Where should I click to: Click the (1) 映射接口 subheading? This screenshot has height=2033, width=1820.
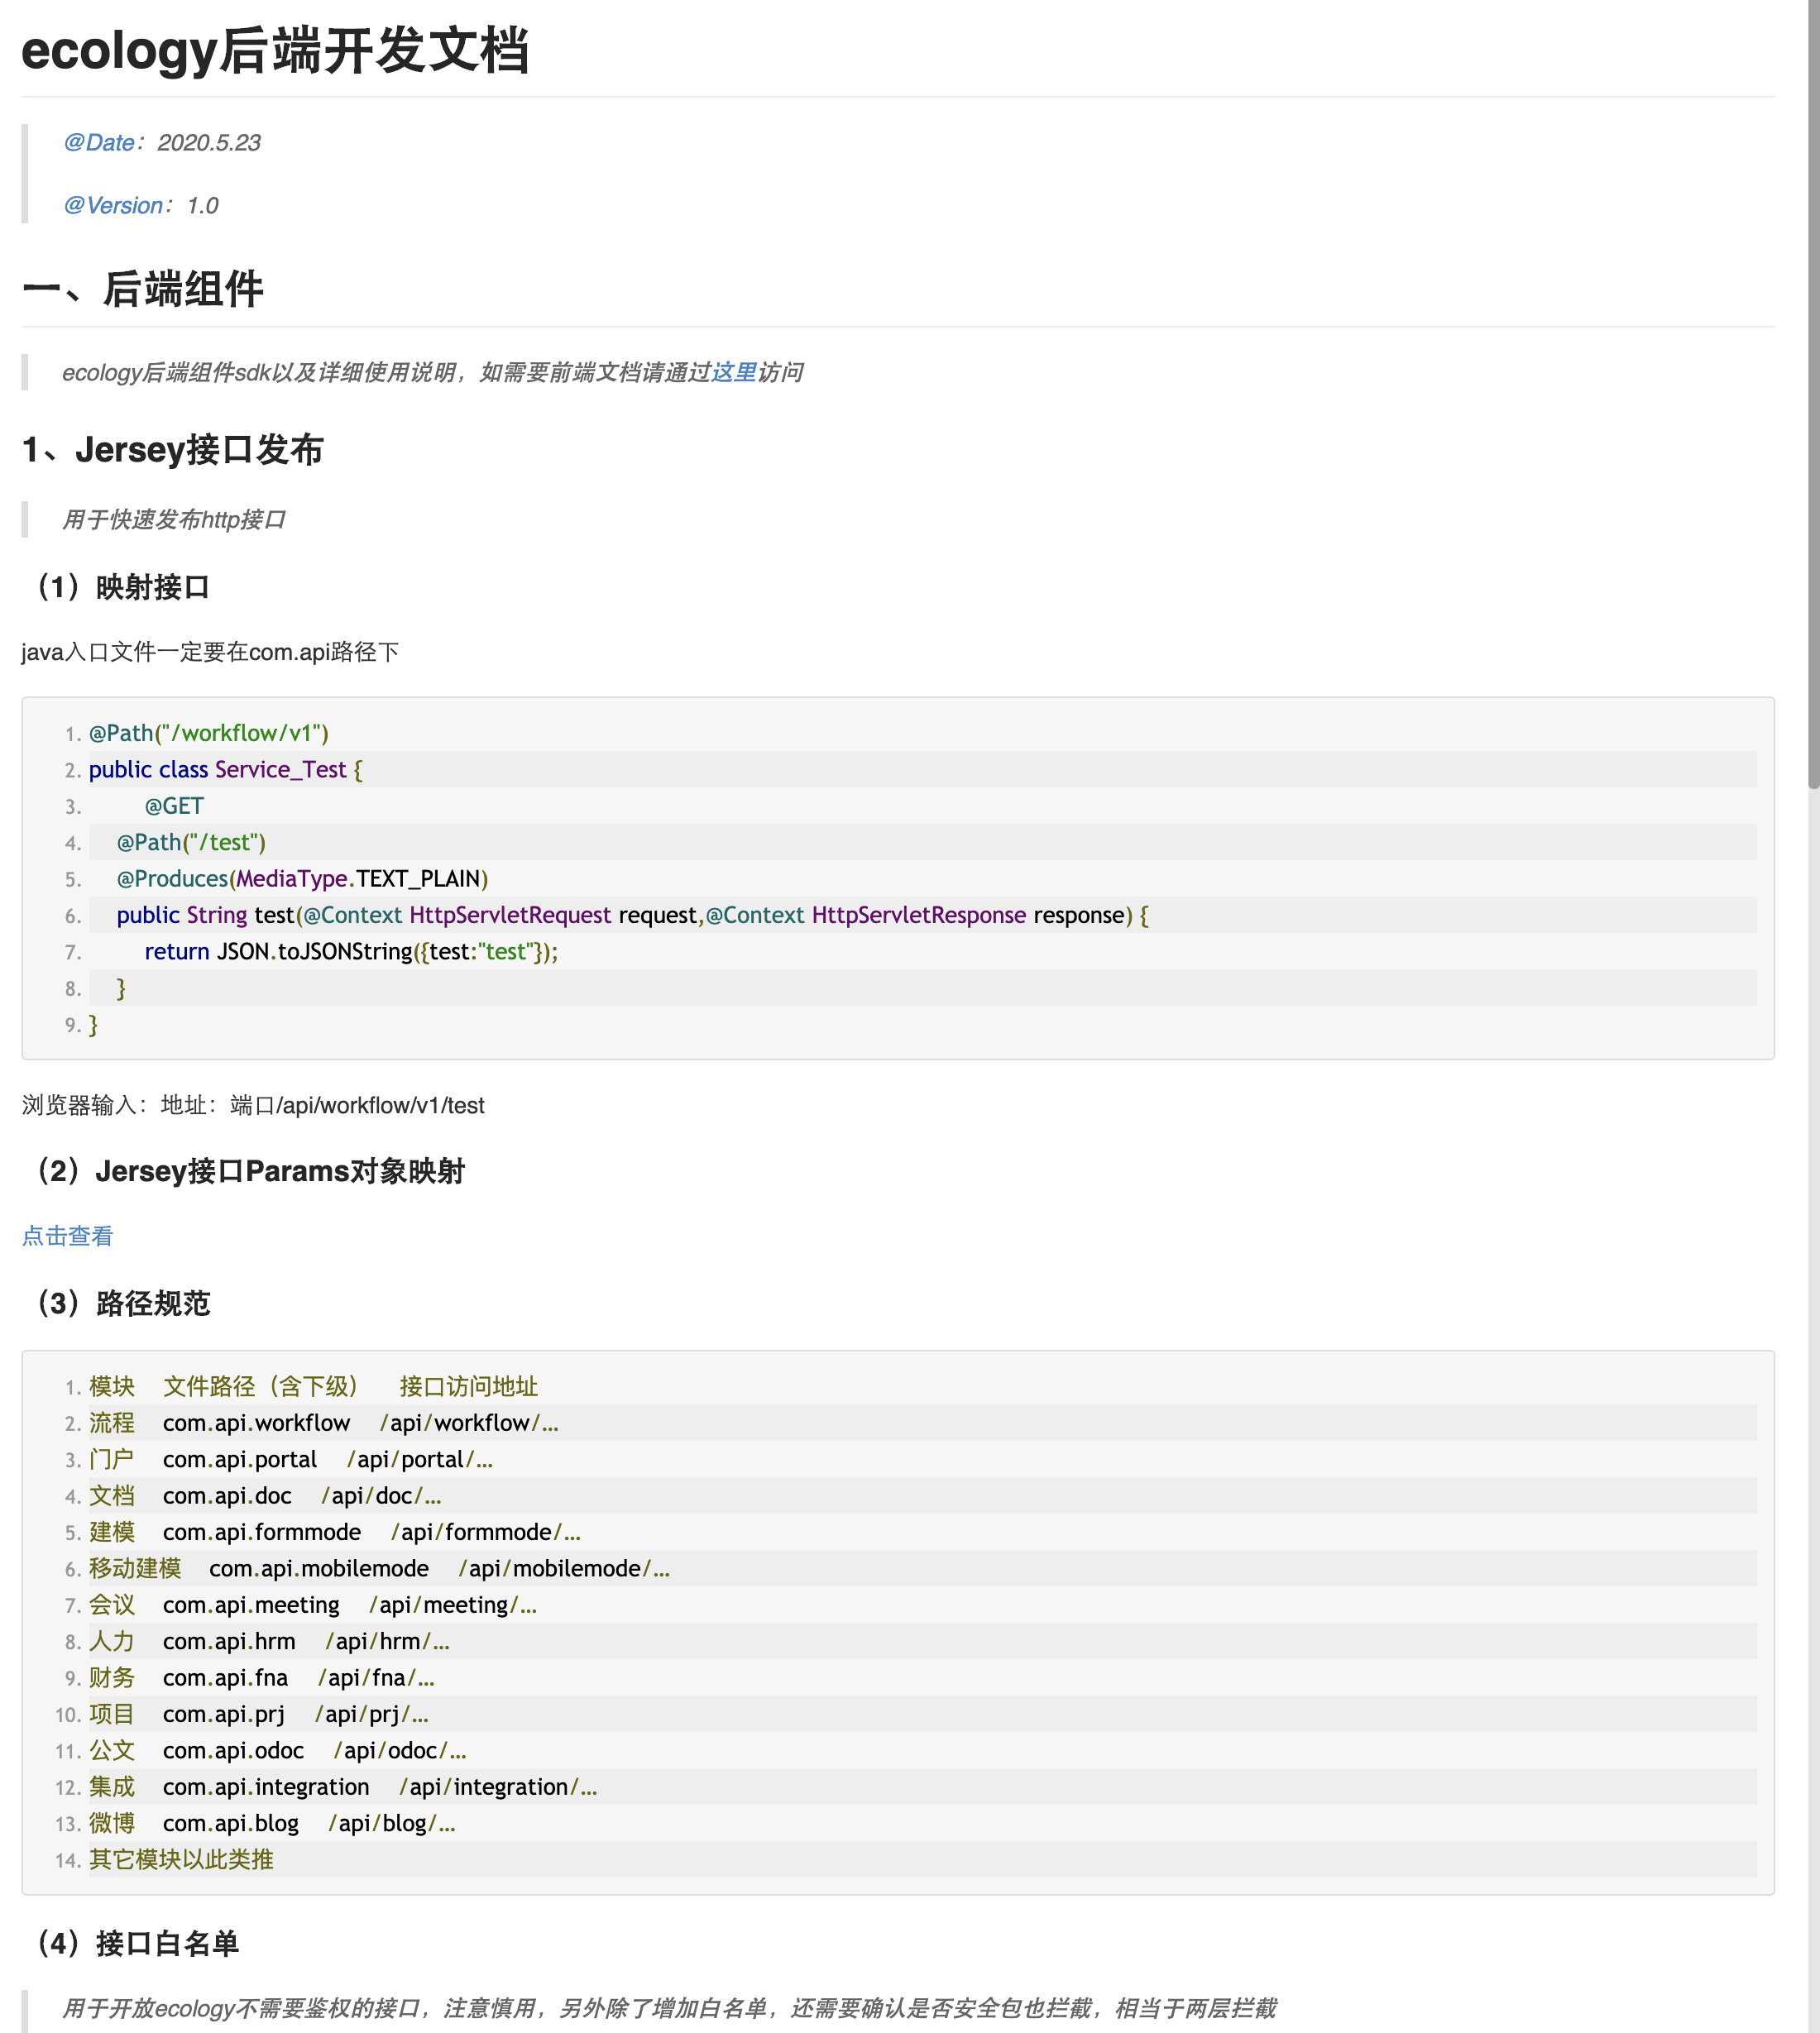pyautogui.click(x=122, y=587)
